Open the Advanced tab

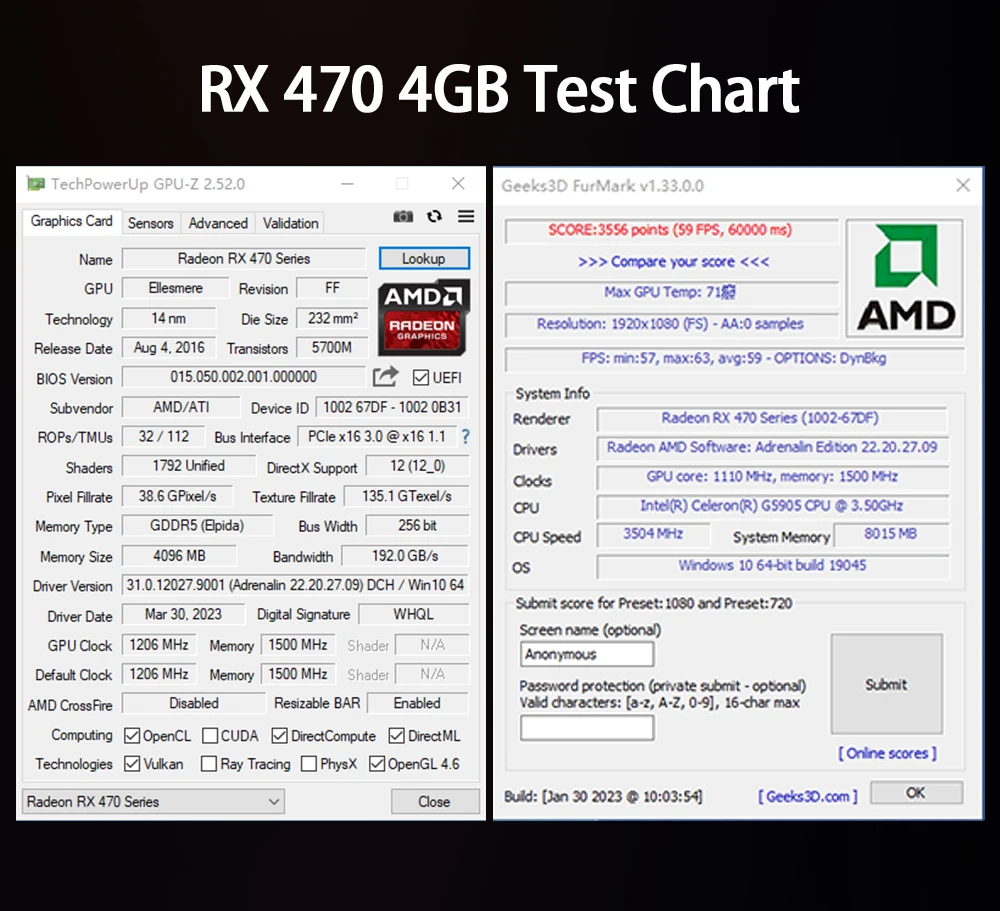(x=218, y=223)
